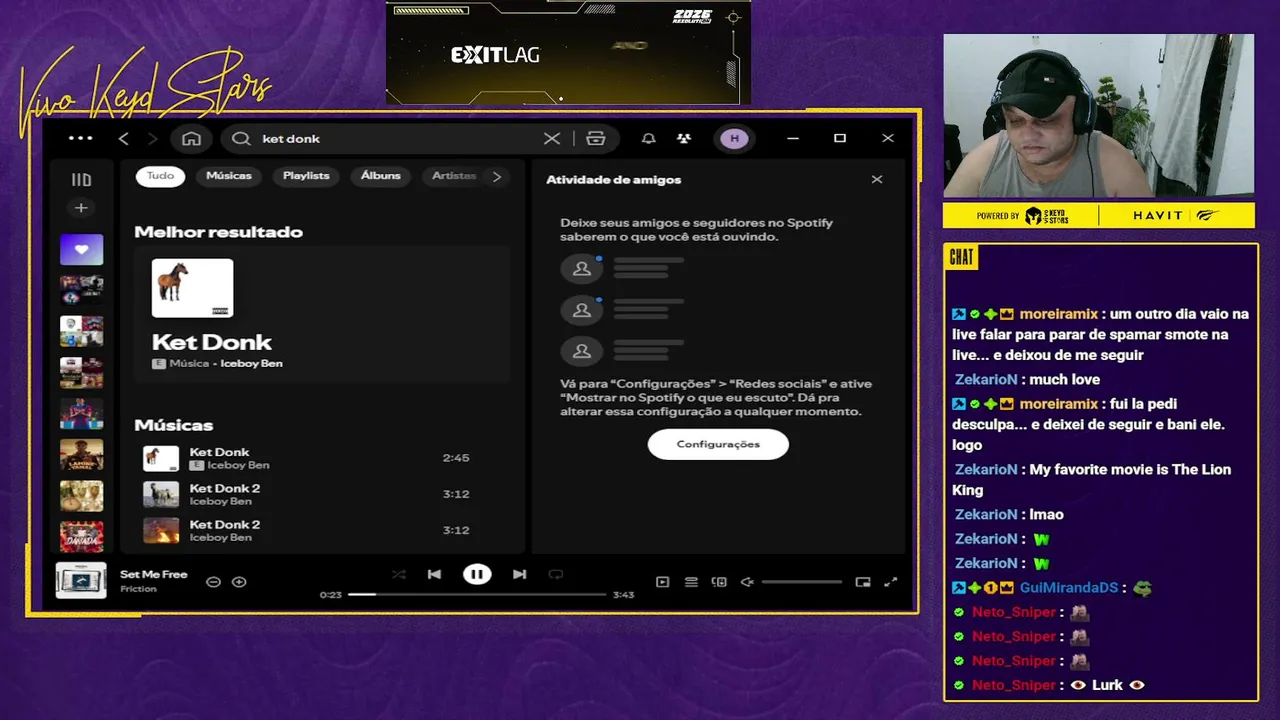Go back to previous Spotify page
The image size is (1280, 720).
(123, 139)
